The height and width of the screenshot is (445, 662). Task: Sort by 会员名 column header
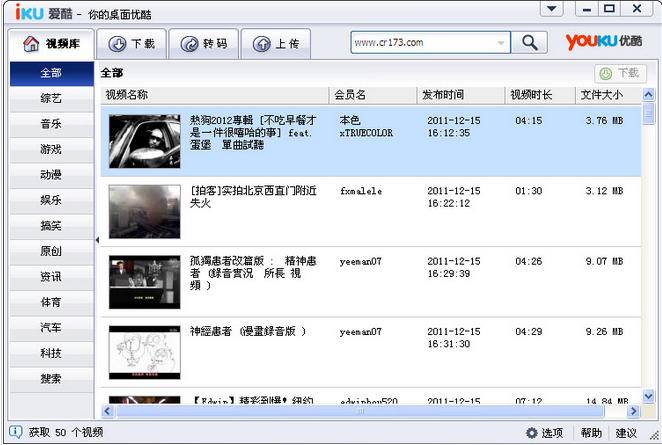[373, 95]
